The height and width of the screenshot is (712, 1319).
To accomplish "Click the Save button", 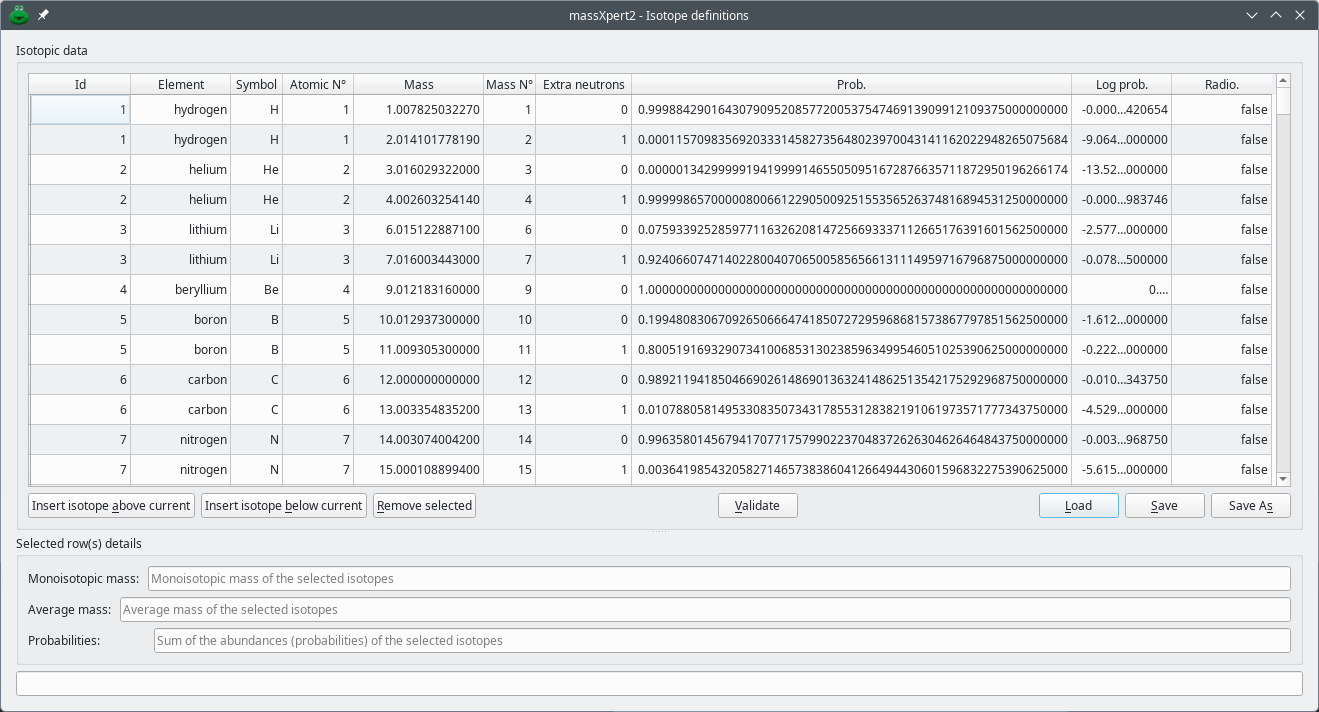I will 1163,506.
